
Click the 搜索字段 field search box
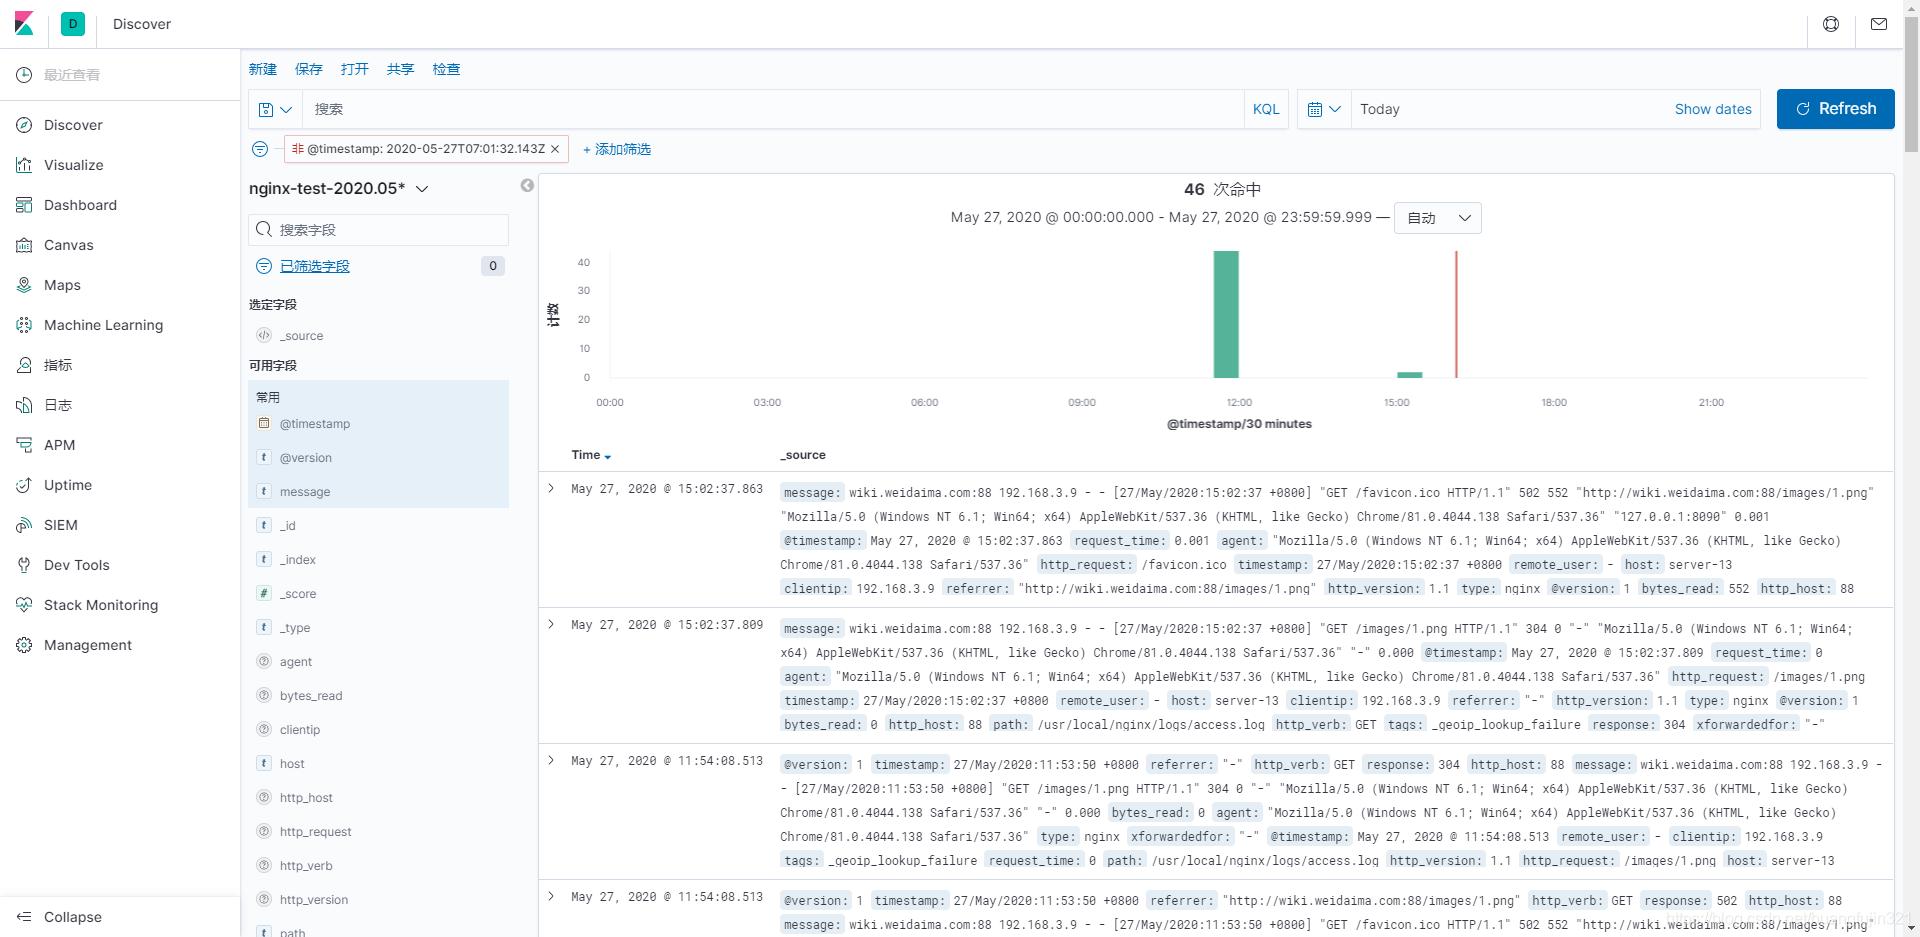click(379, 230)
